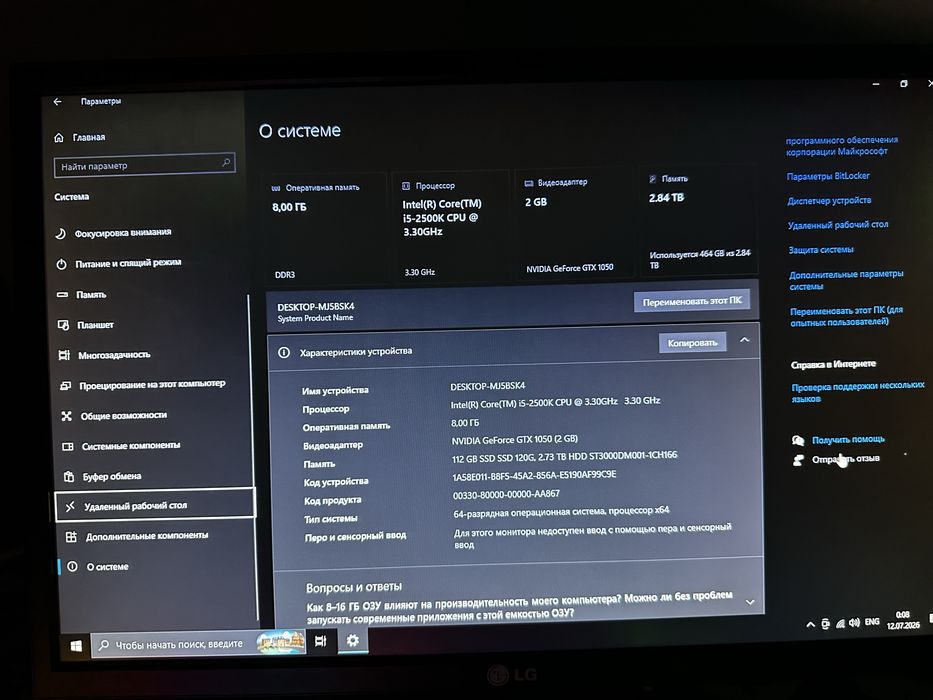Click the Дополнительные компоненты icon
933x700 pixels.
tap(71, 537)
